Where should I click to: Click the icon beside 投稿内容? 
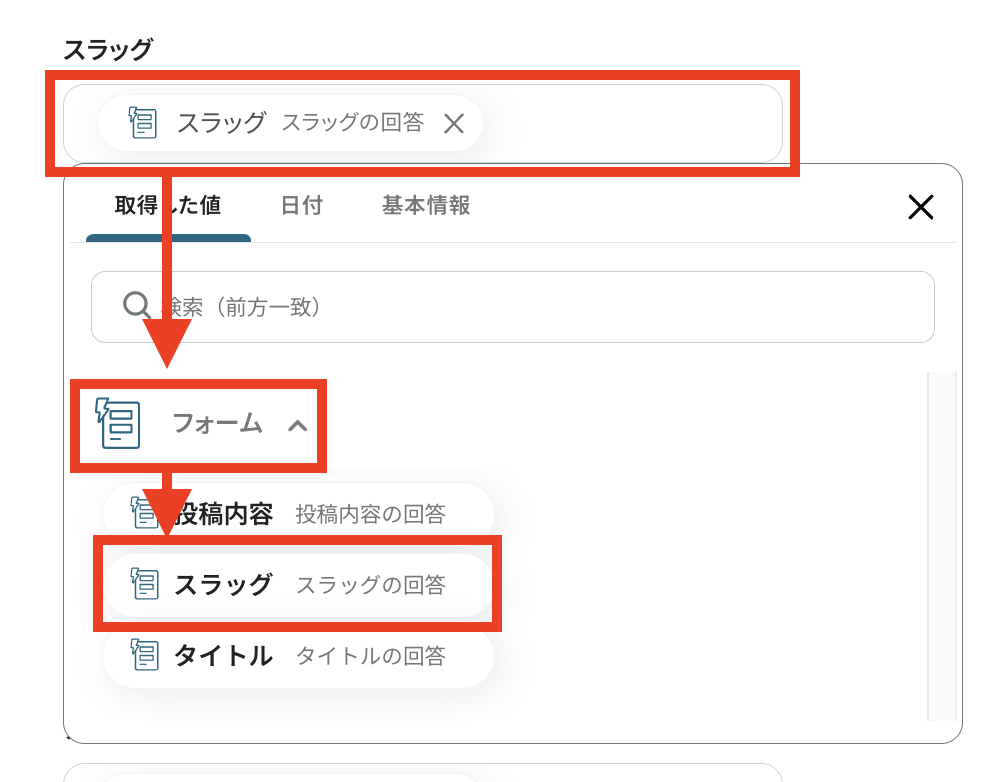coord(144,514)
